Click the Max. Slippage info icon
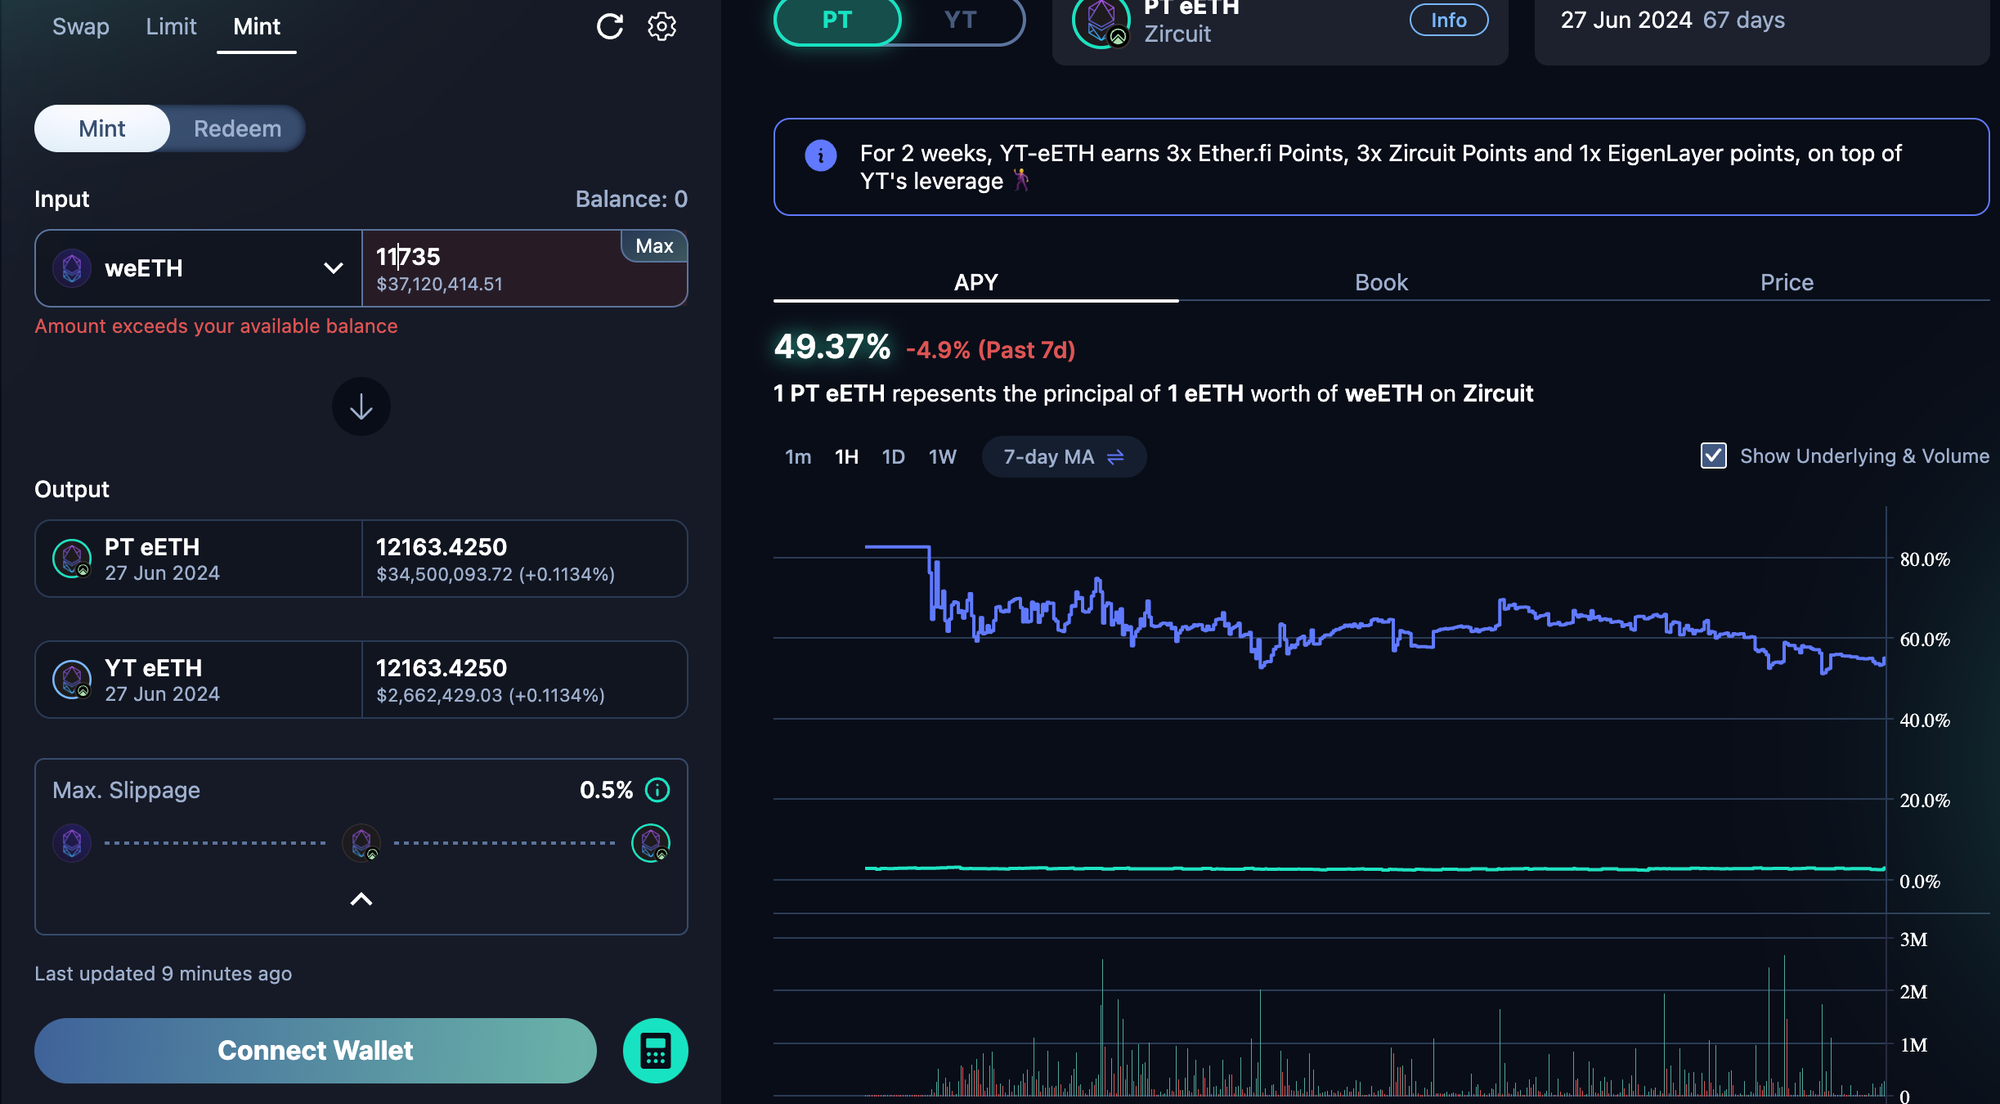2000x1104 pixels. tap(657, 790)
